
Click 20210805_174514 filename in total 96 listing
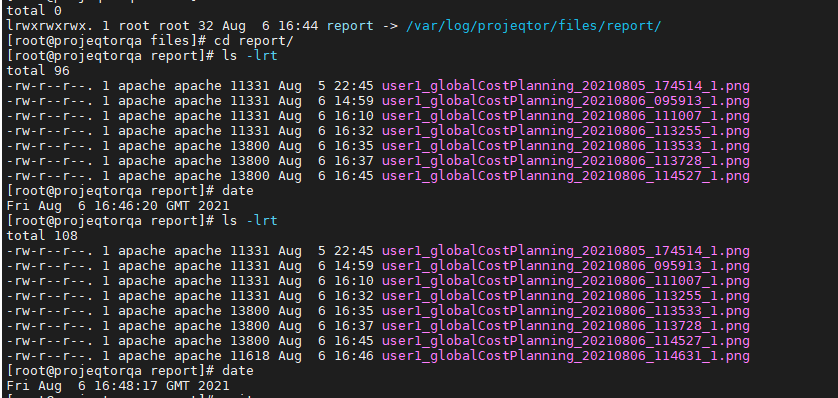tap(565, 85)
